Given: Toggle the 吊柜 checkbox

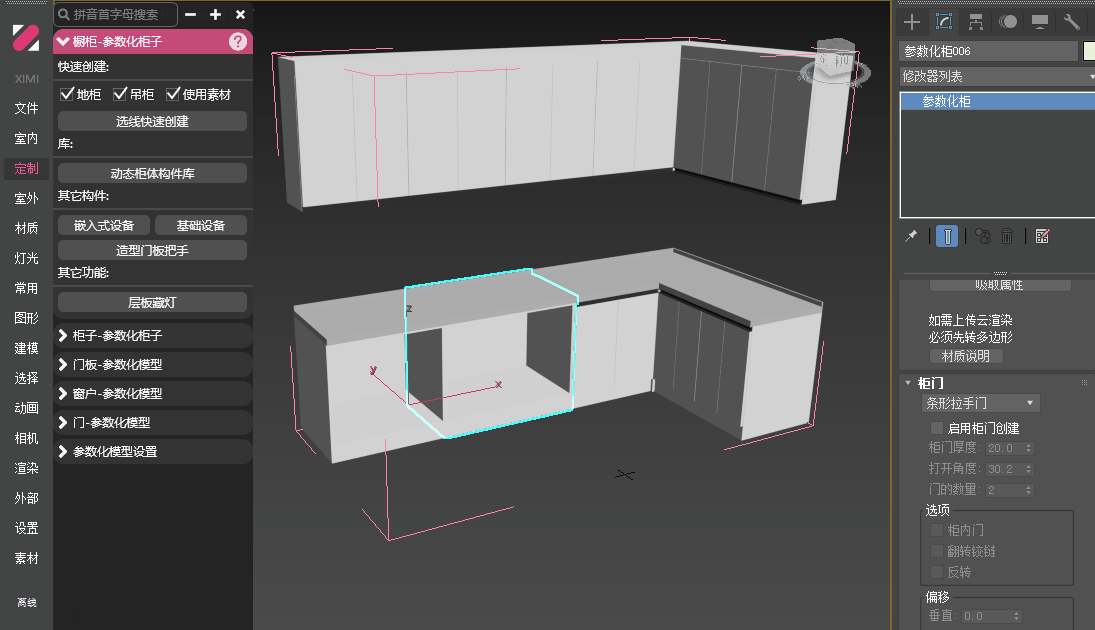Looking at the screenshot, I should tap(120, 94).
